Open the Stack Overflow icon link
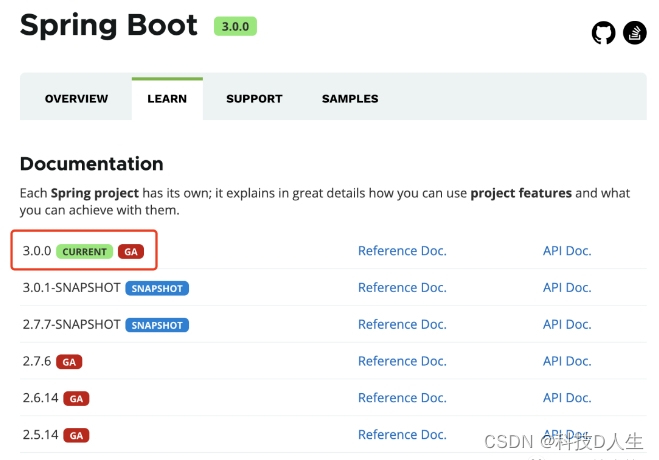The image size is (659, 460). tap(635, 33)
